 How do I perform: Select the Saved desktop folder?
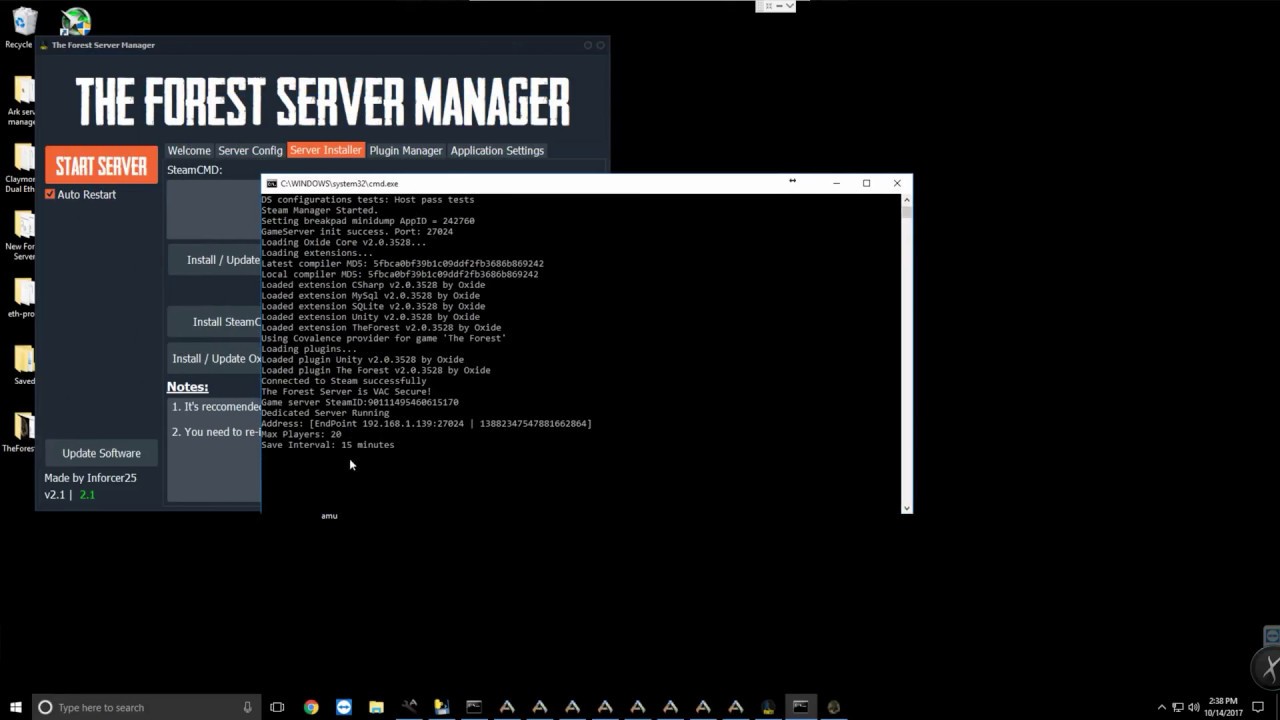[x=23, y=365]
